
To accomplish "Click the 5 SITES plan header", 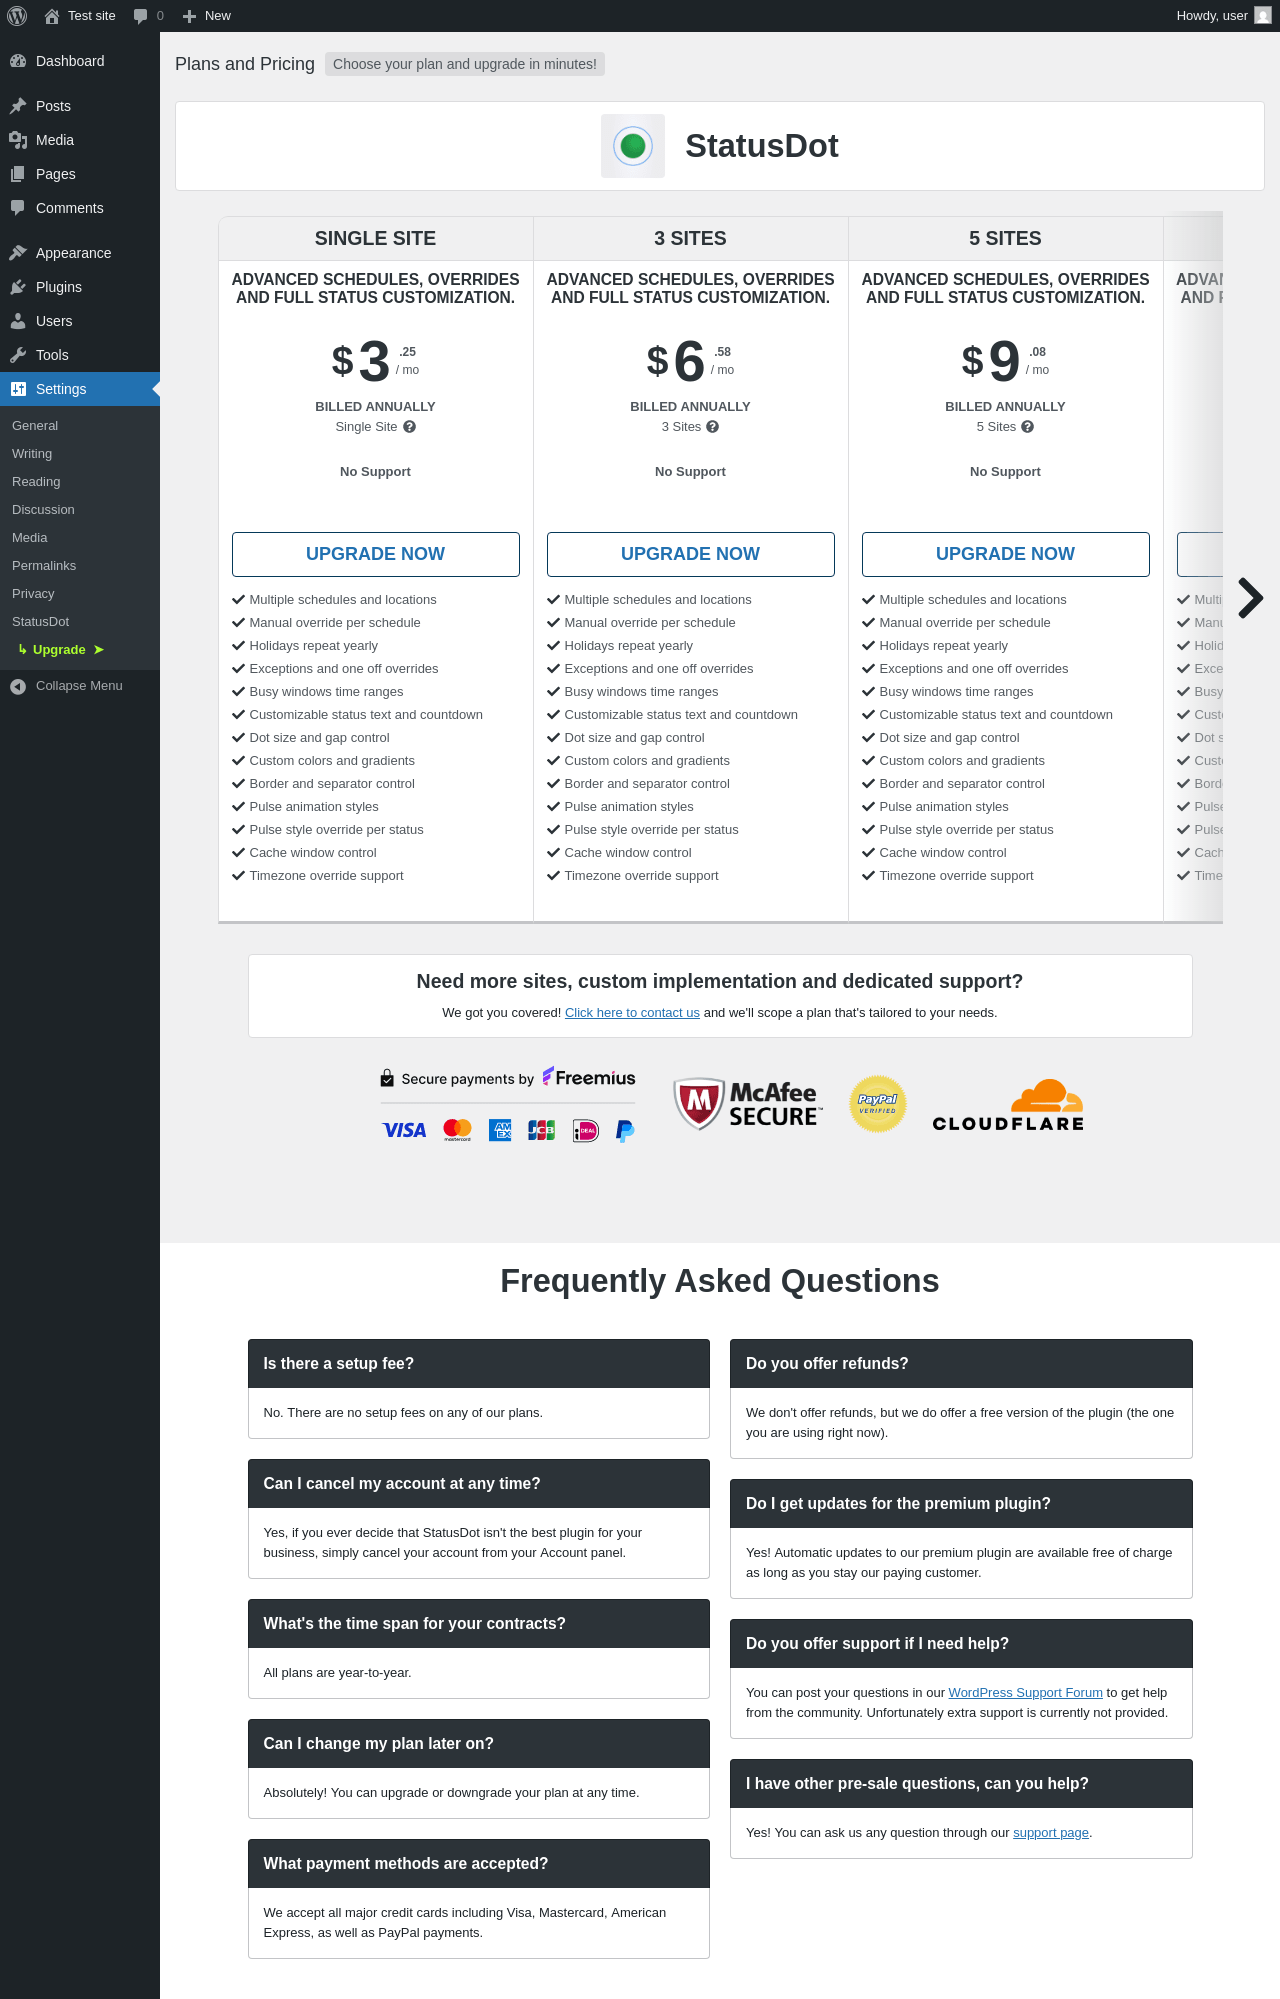I will coord(1006,239).
